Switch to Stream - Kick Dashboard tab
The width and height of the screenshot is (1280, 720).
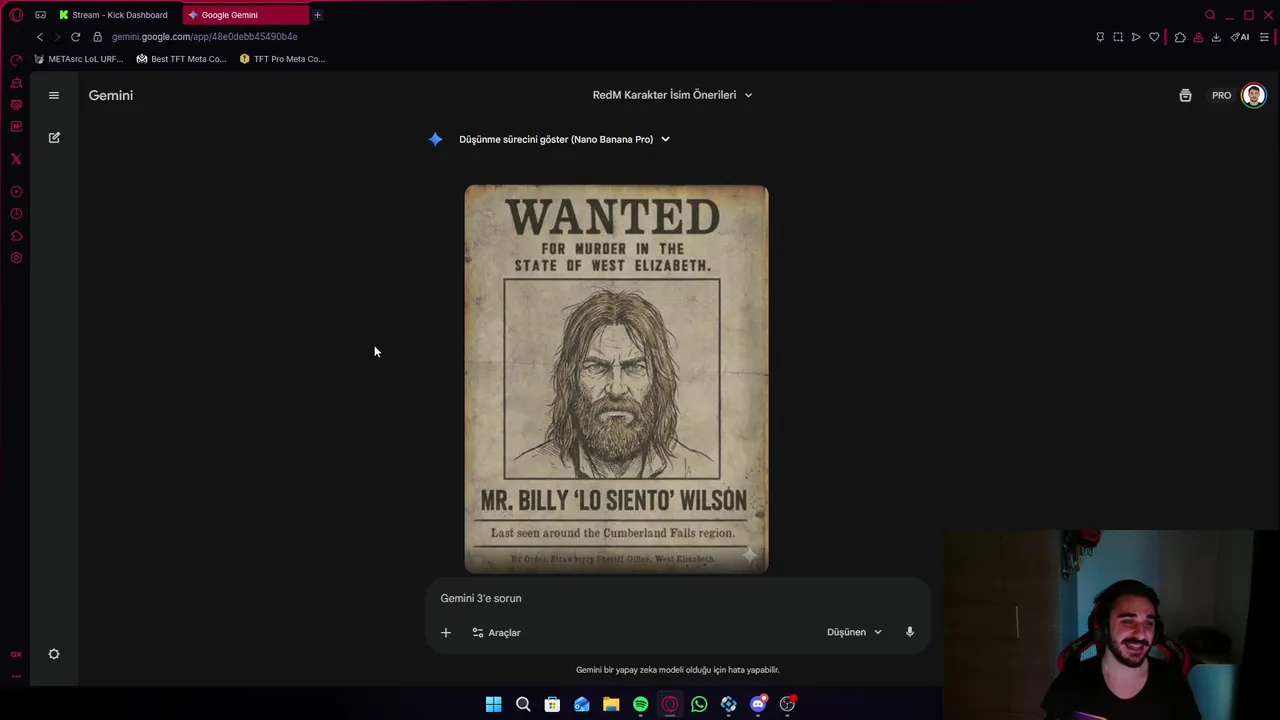coord(113,15)
